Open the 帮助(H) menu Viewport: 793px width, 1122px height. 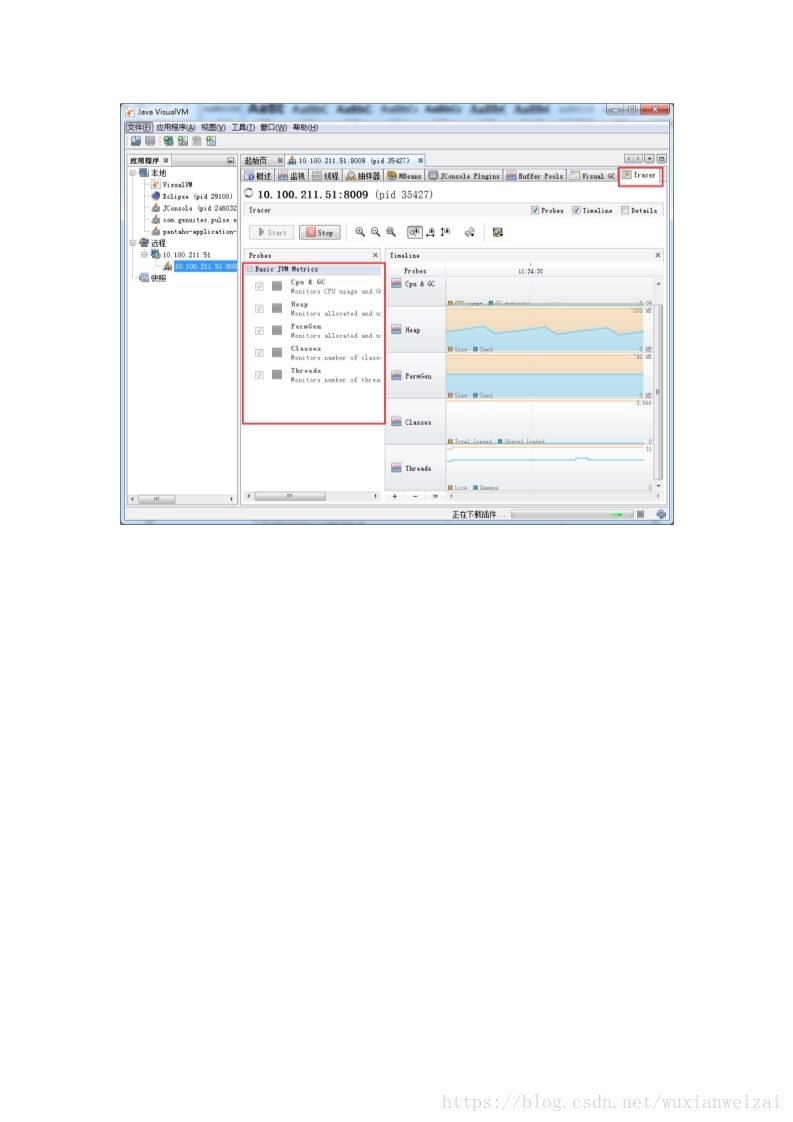pyautogui.click(x=306, y=127)
